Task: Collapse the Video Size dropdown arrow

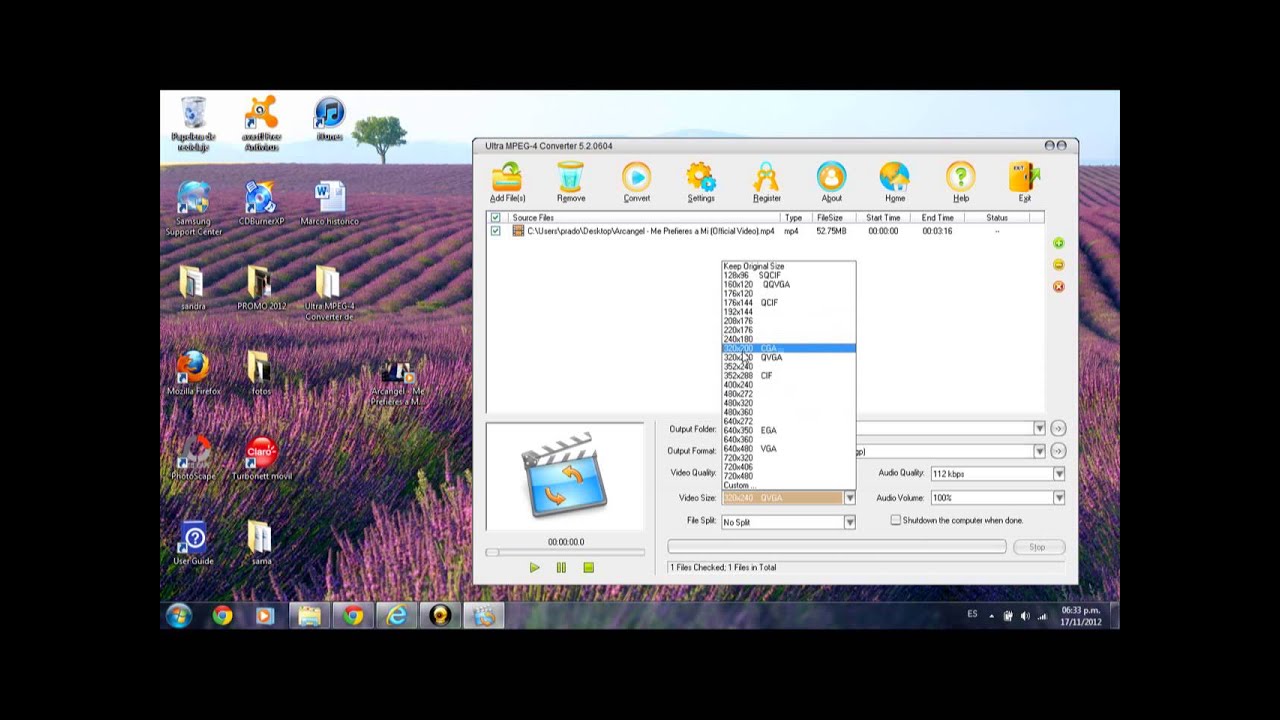Action: [849, 498]
